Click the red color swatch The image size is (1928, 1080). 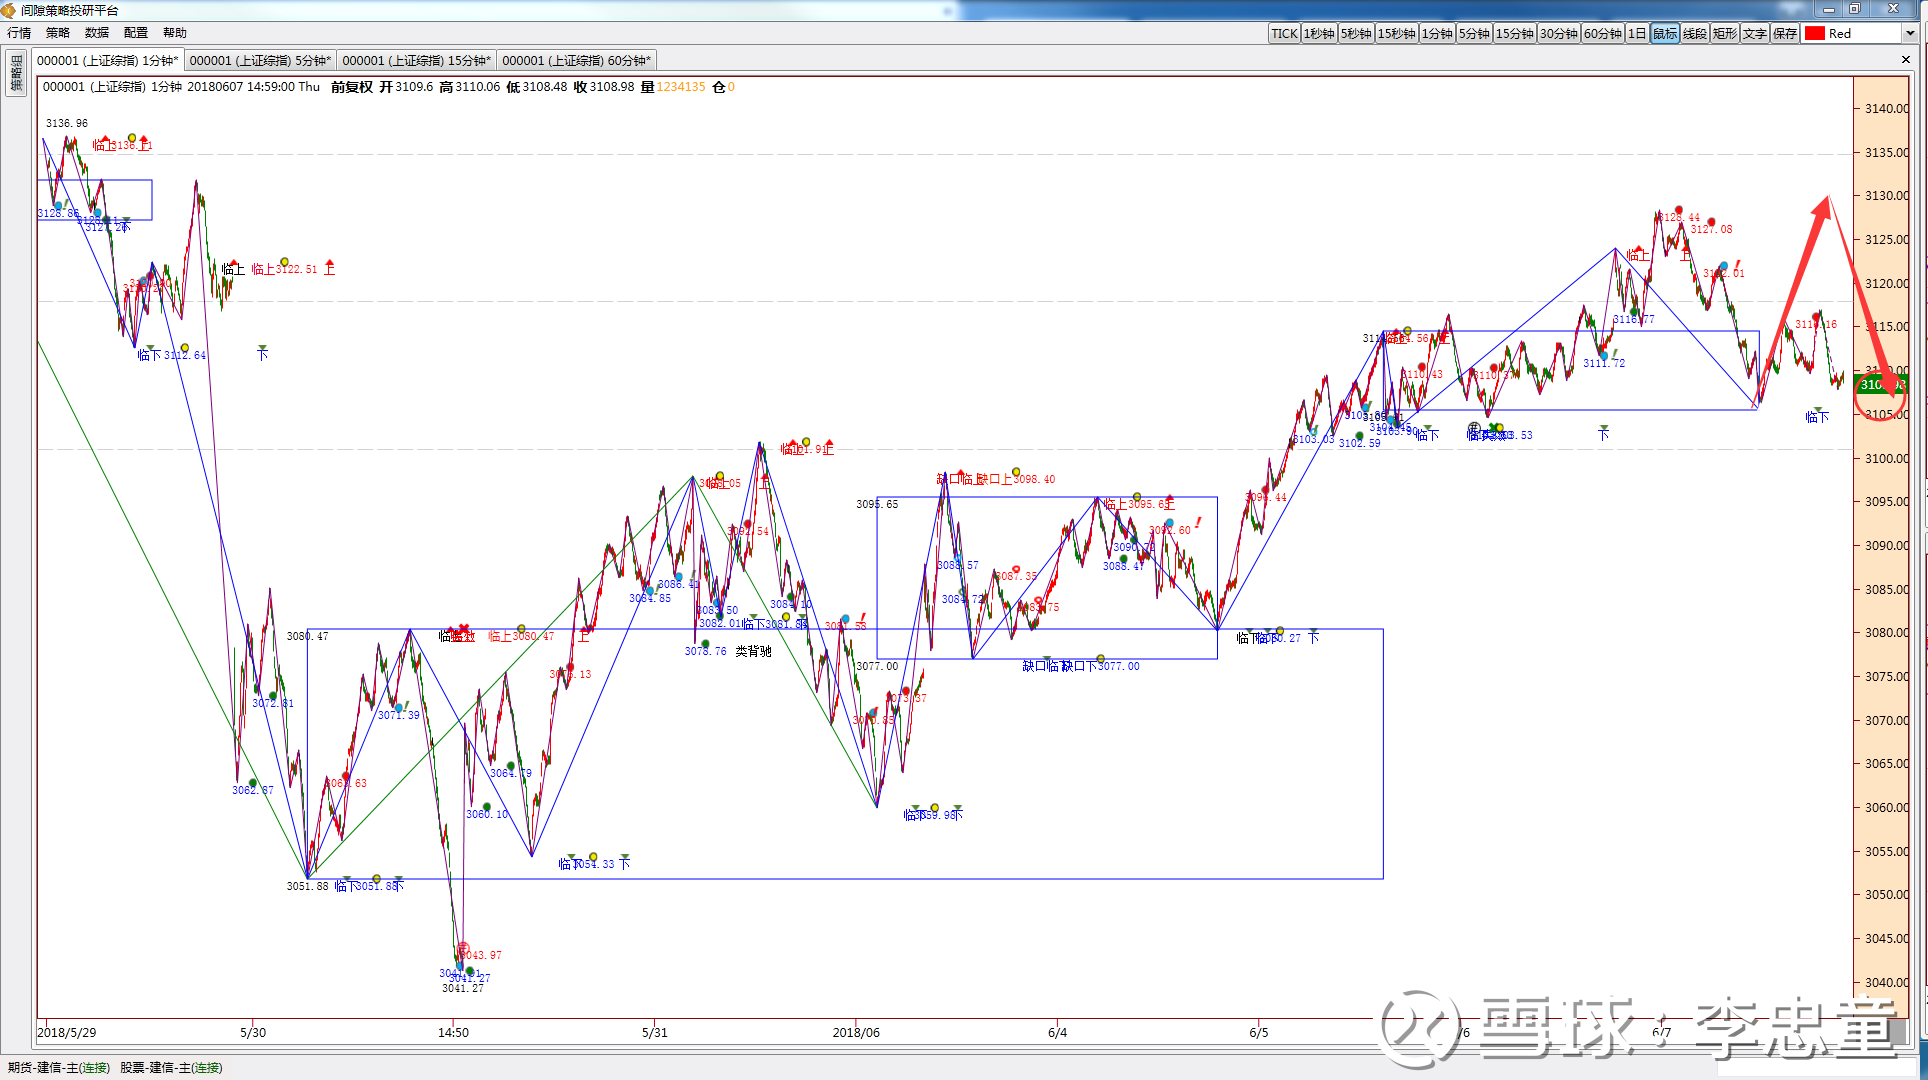1815,33
